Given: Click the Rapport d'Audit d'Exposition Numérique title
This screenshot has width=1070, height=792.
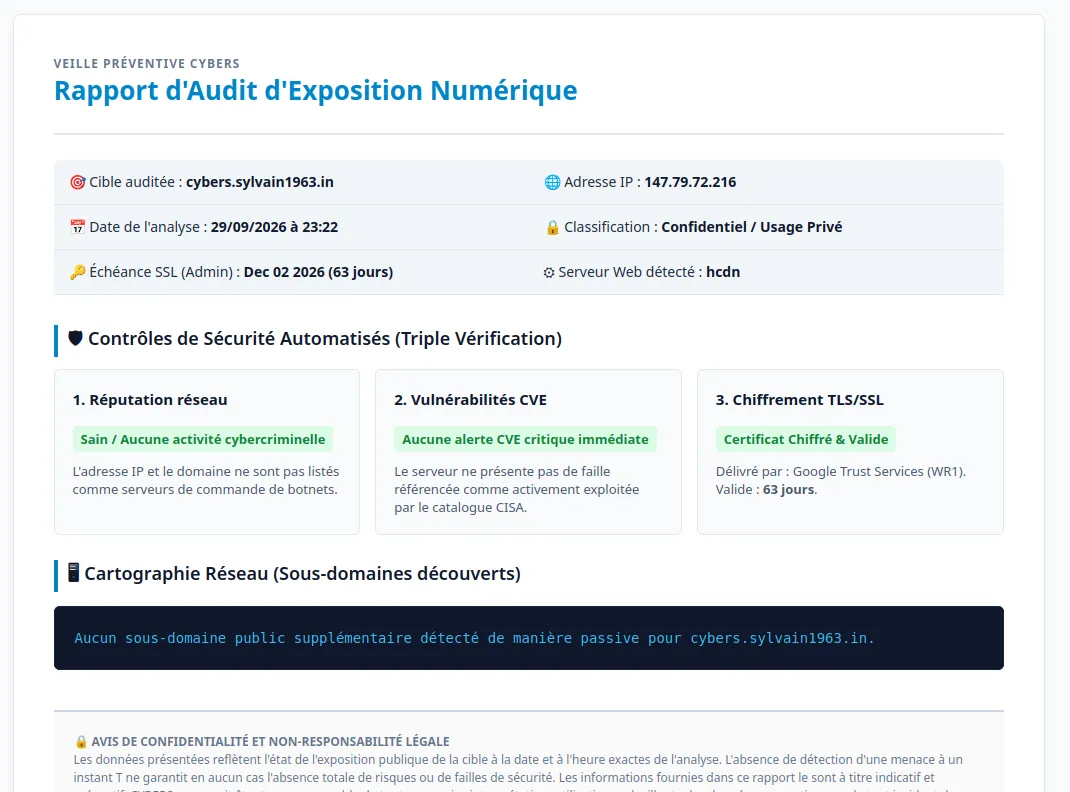Looking at the screenshot, I should click(x=315, y=91).
